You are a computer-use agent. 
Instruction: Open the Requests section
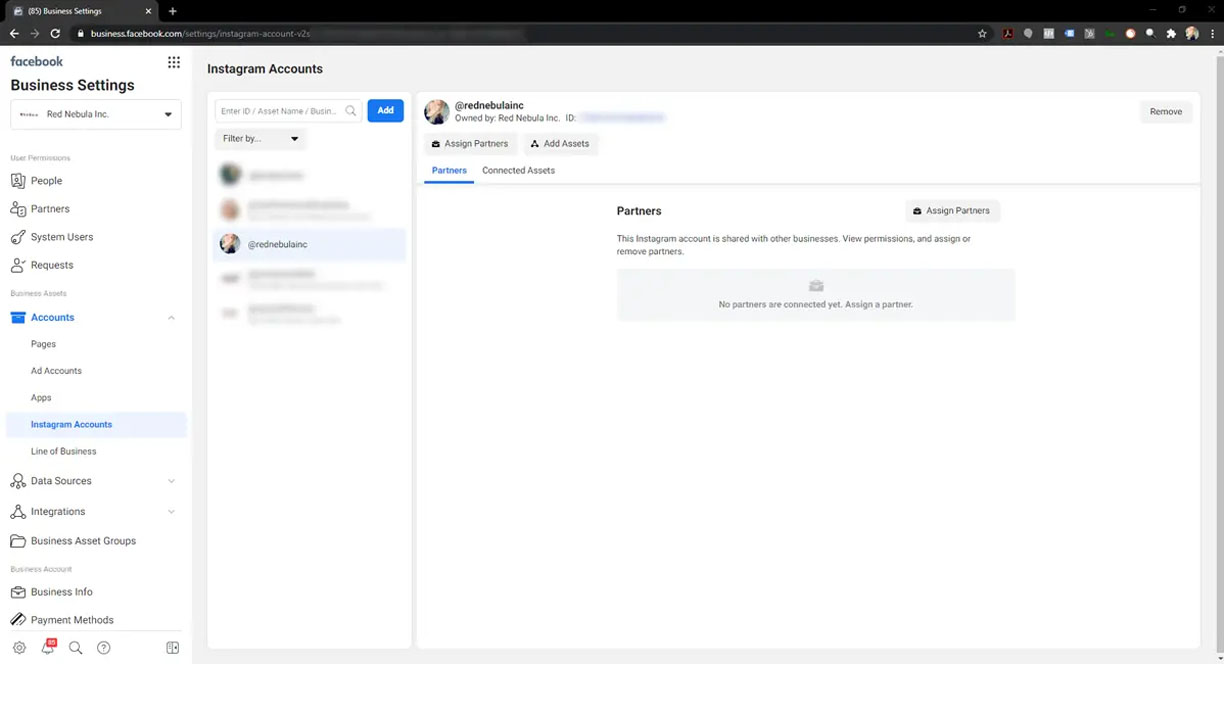pos(52,265)
